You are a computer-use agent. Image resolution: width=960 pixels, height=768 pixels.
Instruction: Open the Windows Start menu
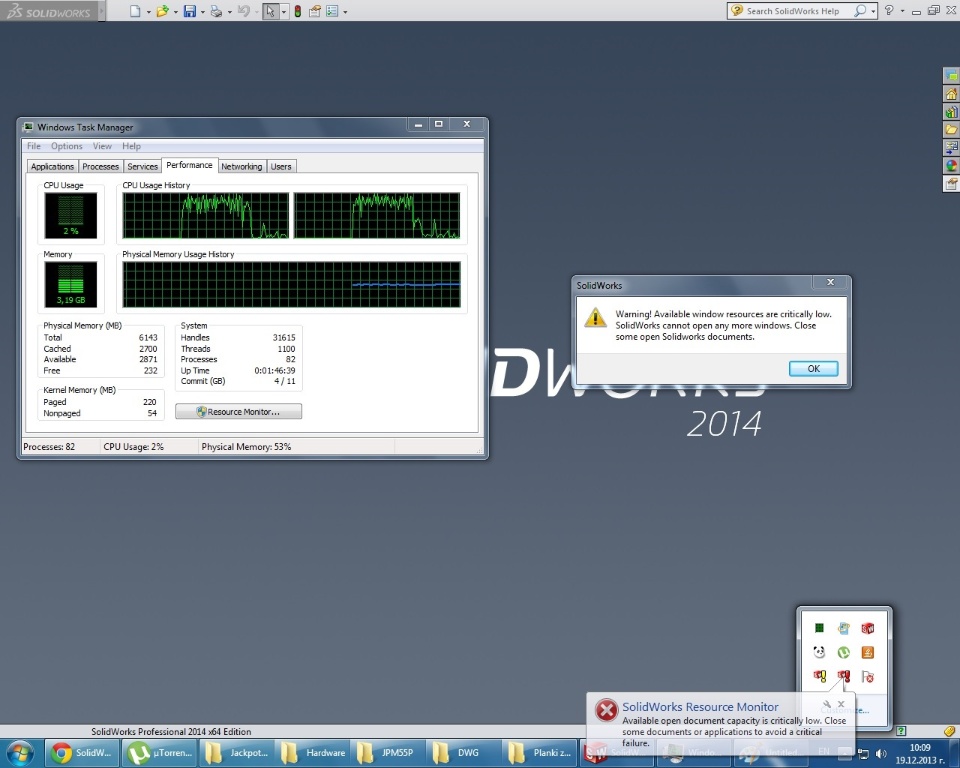click(x=20, y=753)
